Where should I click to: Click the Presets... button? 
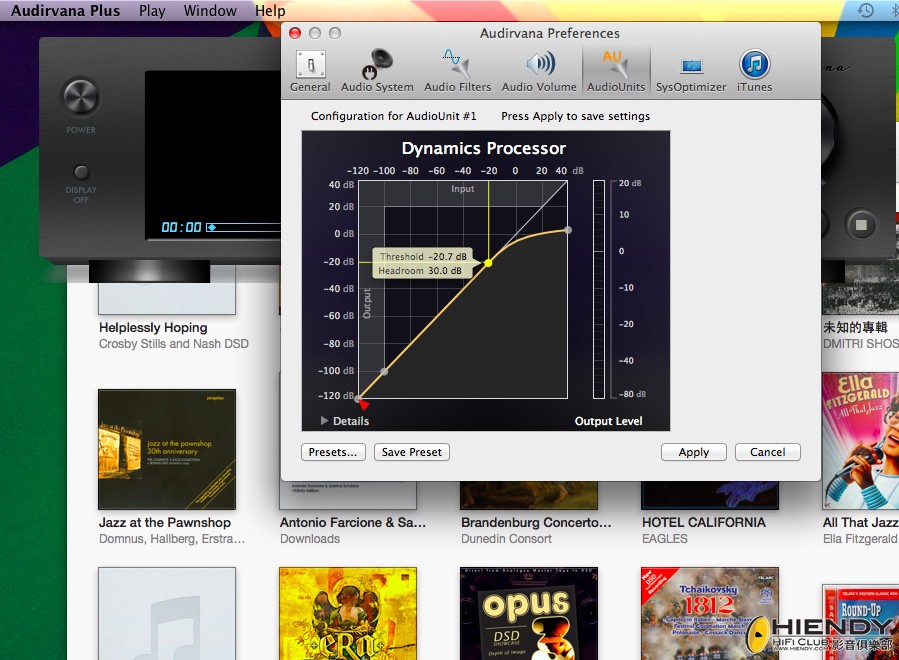point(333,452)
